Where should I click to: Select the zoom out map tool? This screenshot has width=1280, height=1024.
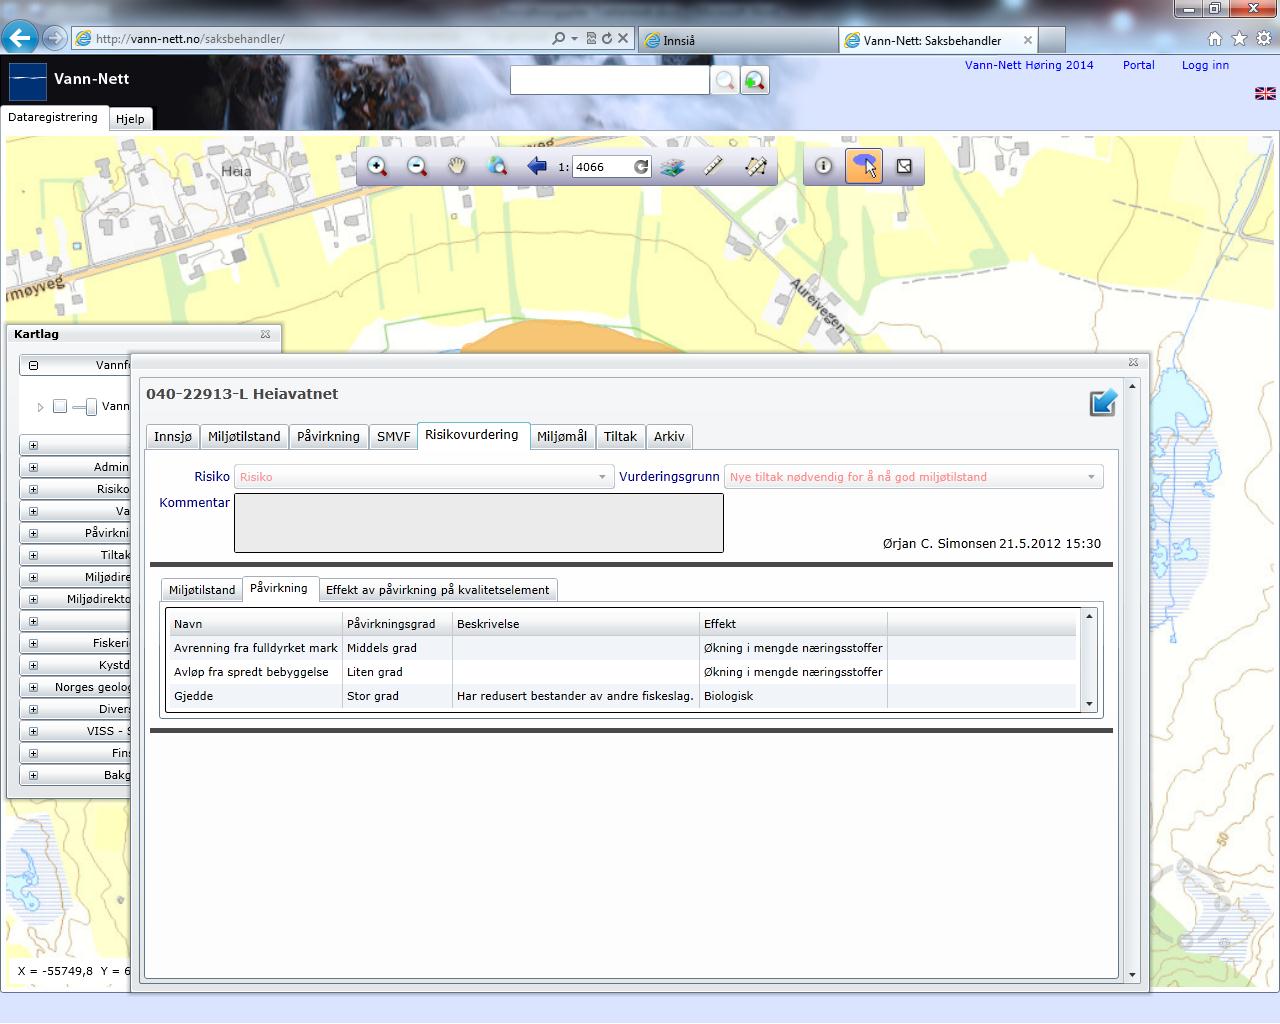point(417,167)
